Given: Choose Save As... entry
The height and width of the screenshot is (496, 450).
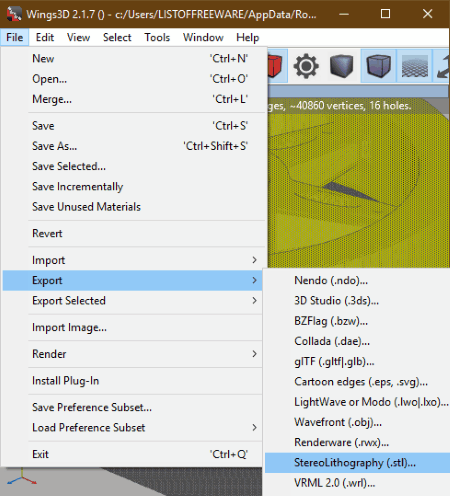Looking at the screenshot, I should pos(134,146).
